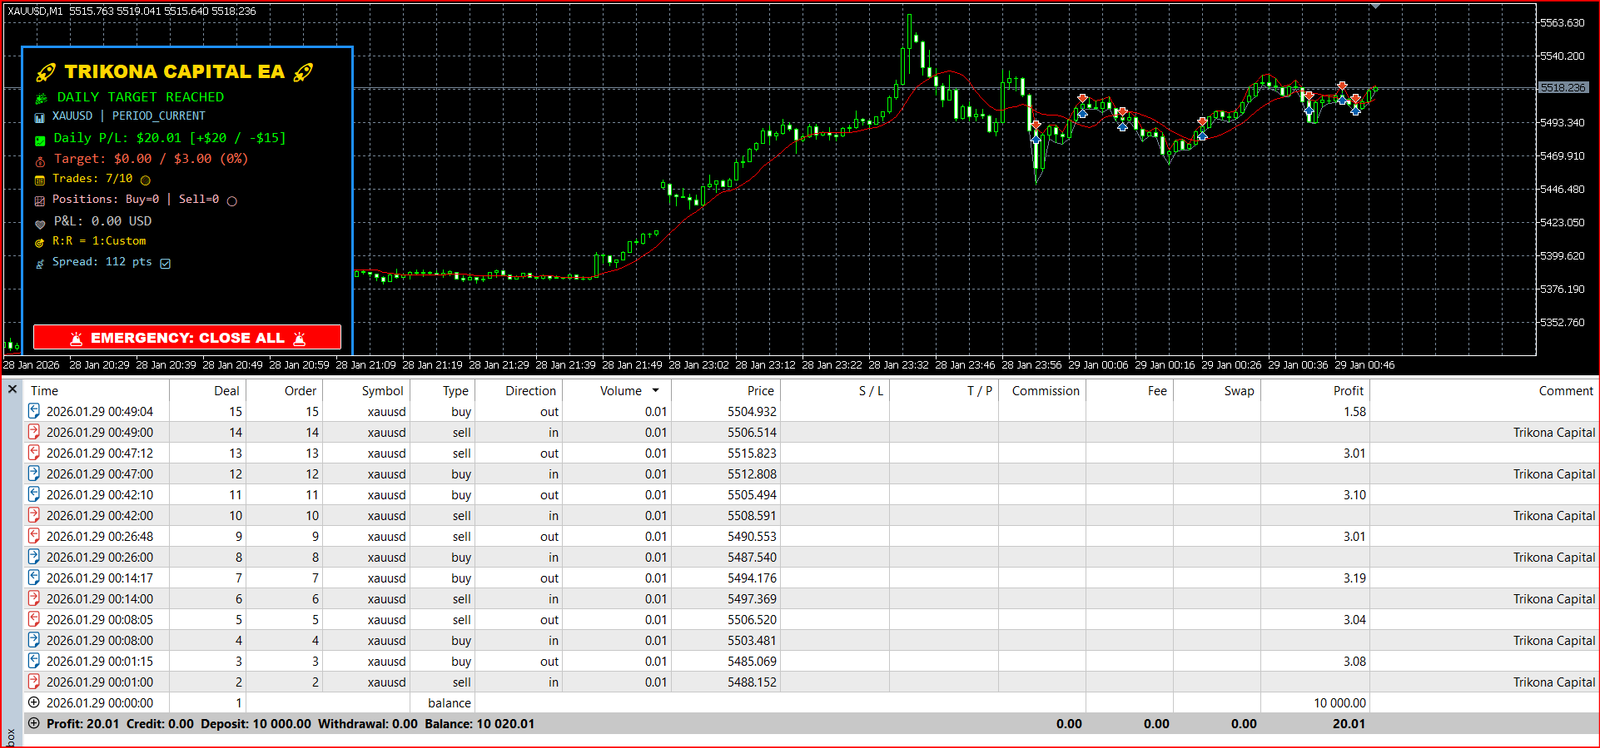Open the Volume column sort arrow

[x=656, y=391]
